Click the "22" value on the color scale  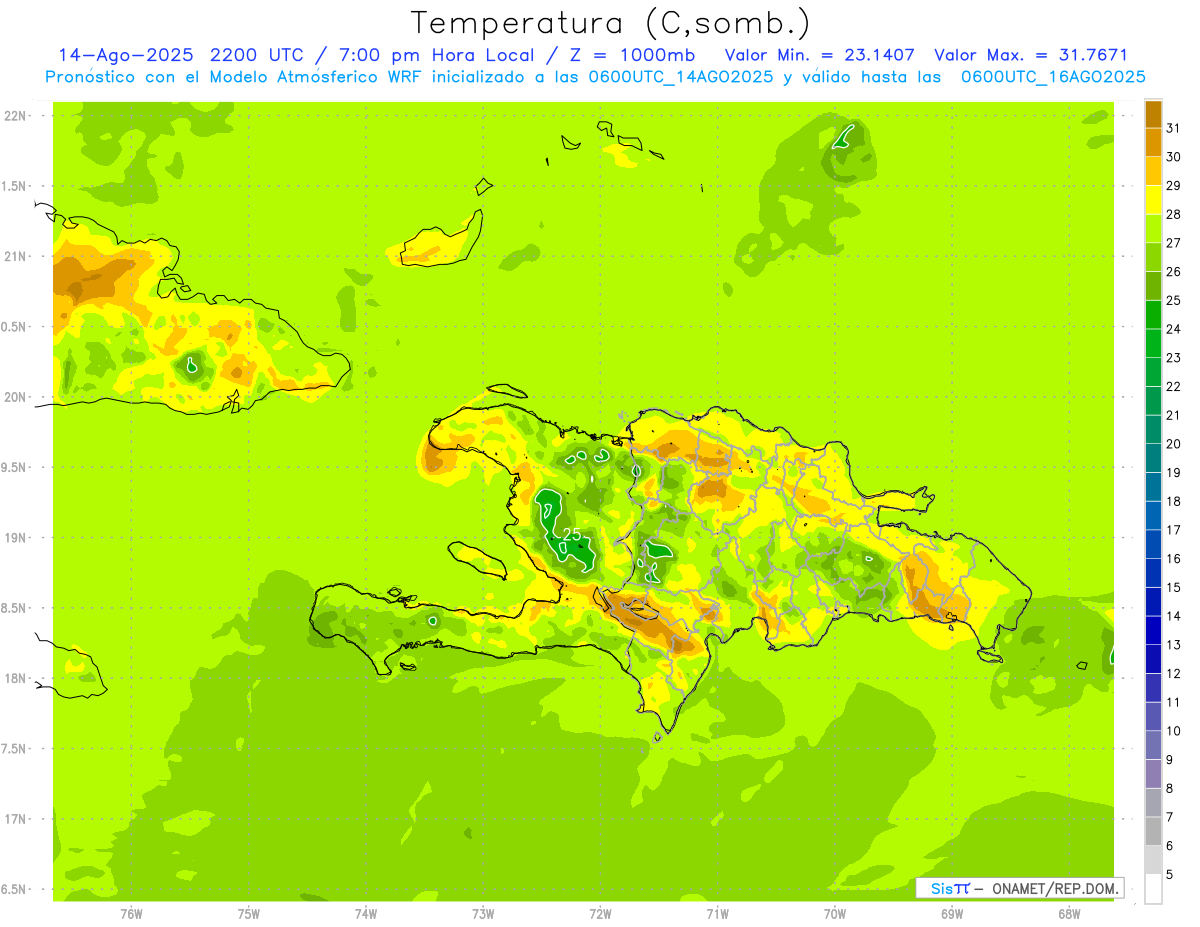(x=1174, y=386)
